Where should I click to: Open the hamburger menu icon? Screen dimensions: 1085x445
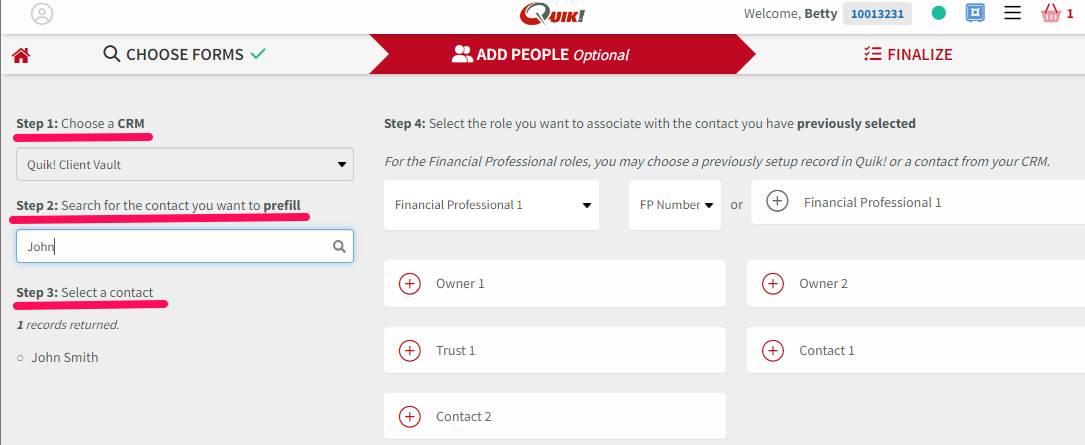[x=1012, y=13]
